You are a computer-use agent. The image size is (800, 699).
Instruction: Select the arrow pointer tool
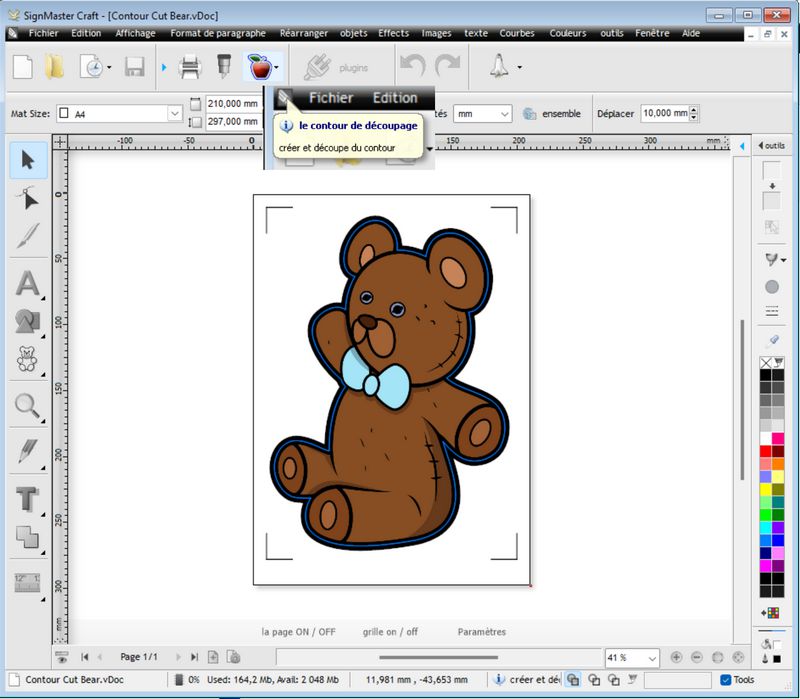[28, 160]
